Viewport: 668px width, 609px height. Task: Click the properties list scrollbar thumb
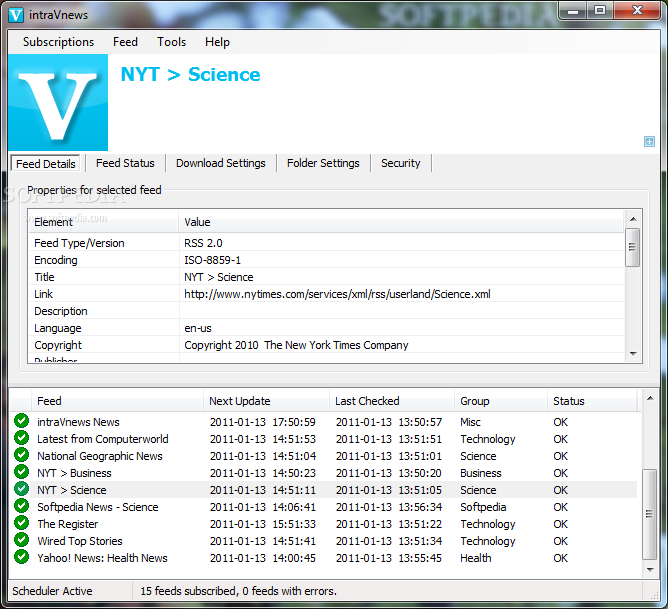tap(633, 247)
